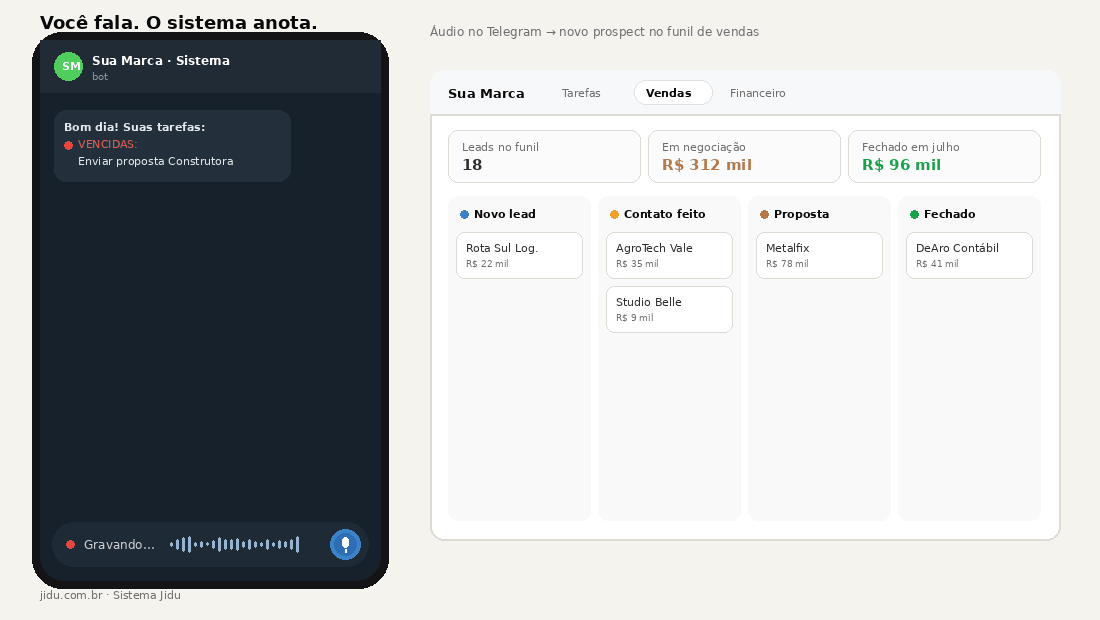Click the R$ 22 mil amount

[487, 264]
